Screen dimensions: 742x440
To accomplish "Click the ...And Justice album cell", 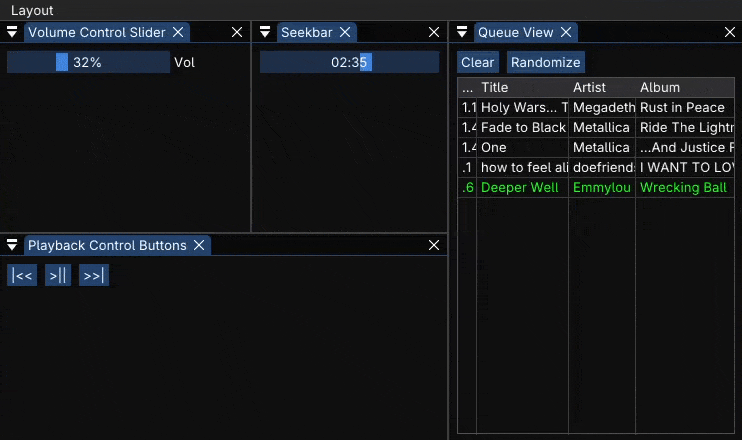I will 685,147.
